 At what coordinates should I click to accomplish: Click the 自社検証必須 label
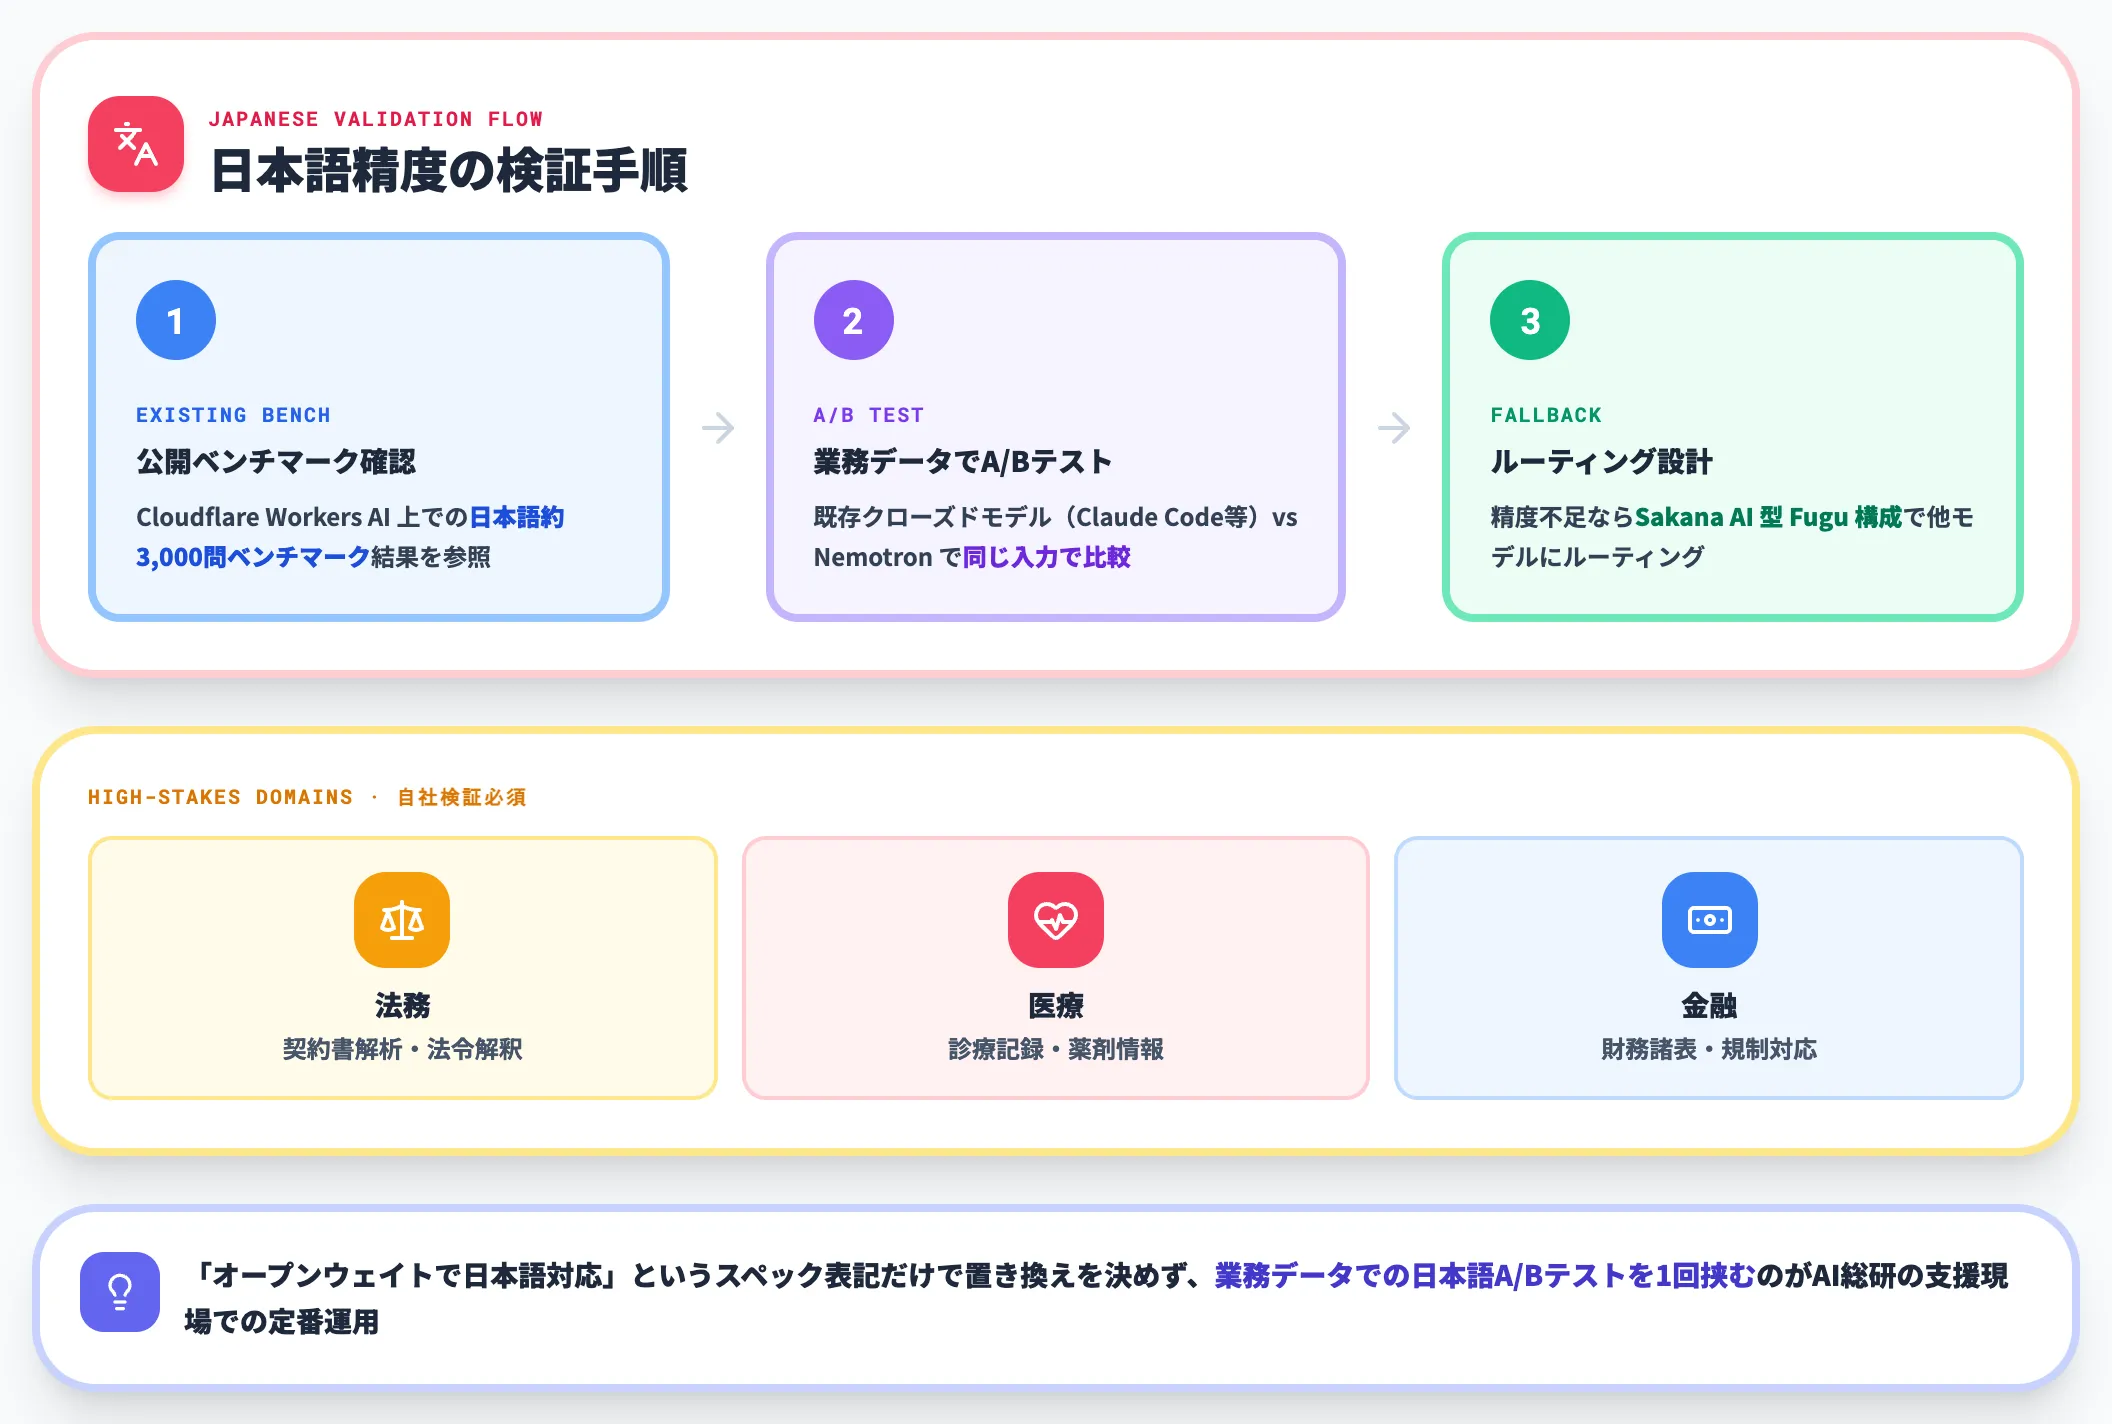pos(462,797)
